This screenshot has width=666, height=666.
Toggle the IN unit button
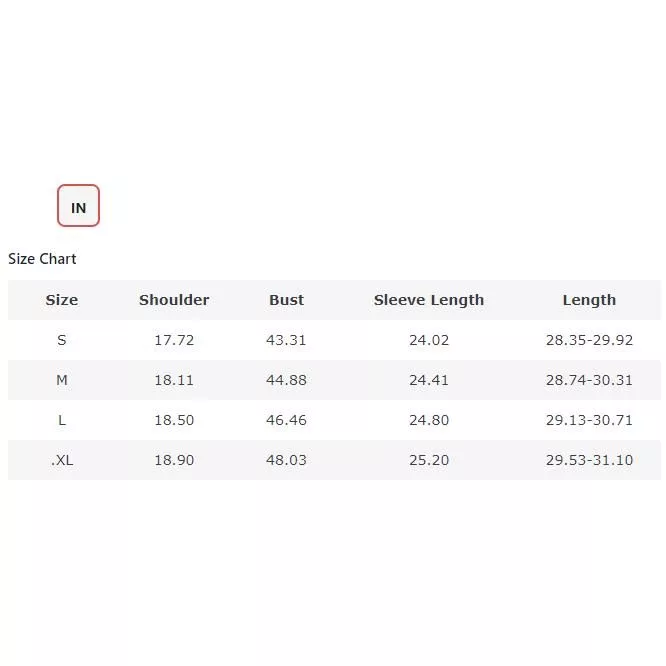click(x=78, y=206)
